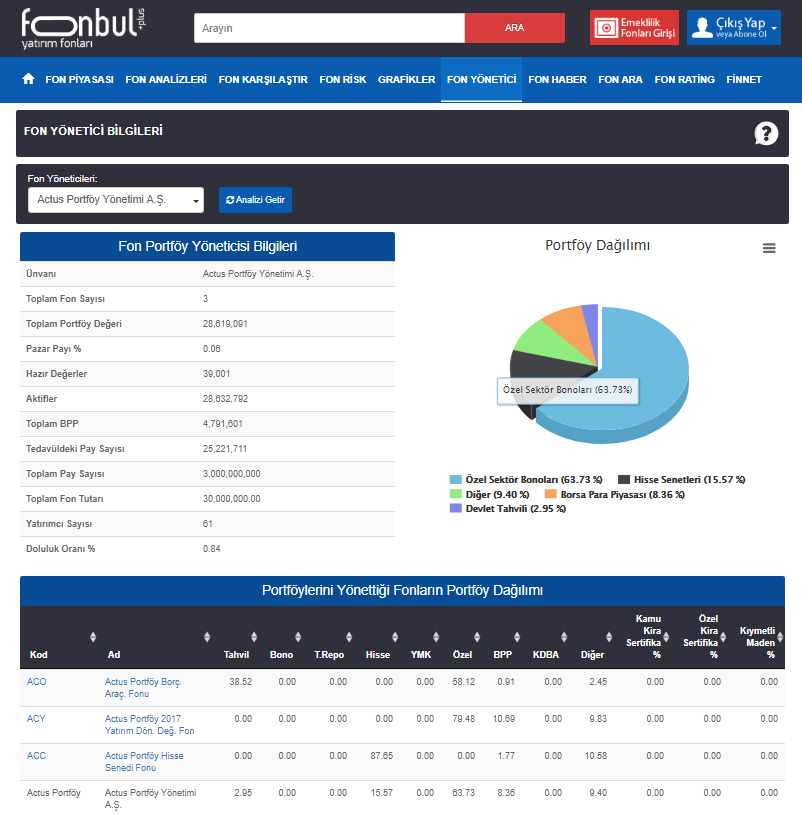The height and width of the screenshot is (815, 802).
Task: Sort table by the YMK column
Action: pyautogui.click(x=436, y=637)
